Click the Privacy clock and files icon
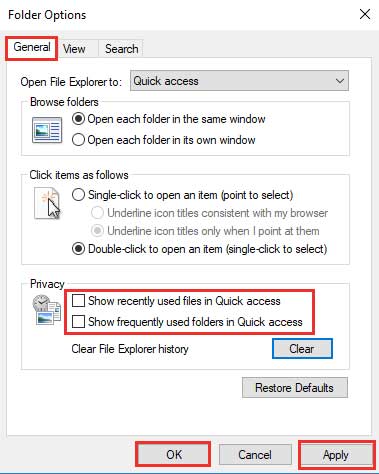The image size is (379, 474). pyautogui.click(x=46, y=309)
